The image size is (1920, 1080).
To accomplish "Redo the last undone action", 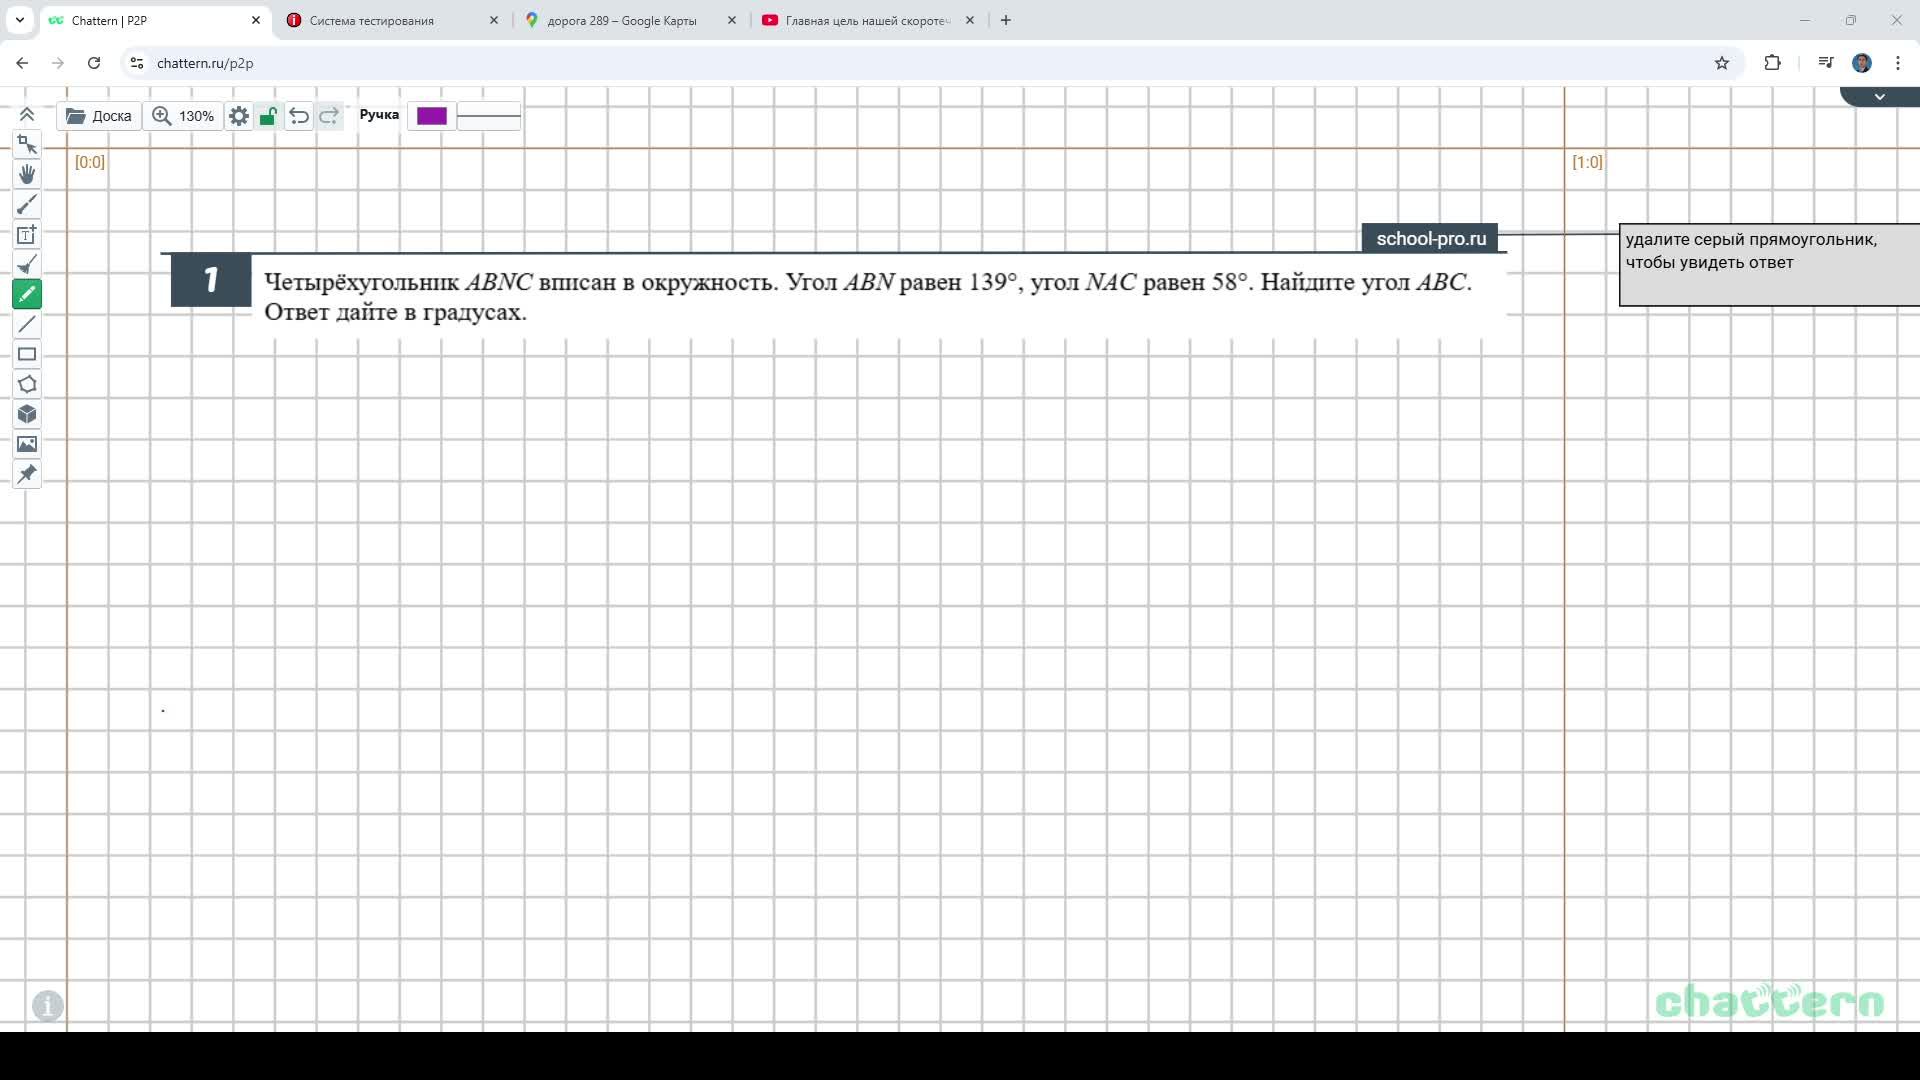I will tap(329, 116).
